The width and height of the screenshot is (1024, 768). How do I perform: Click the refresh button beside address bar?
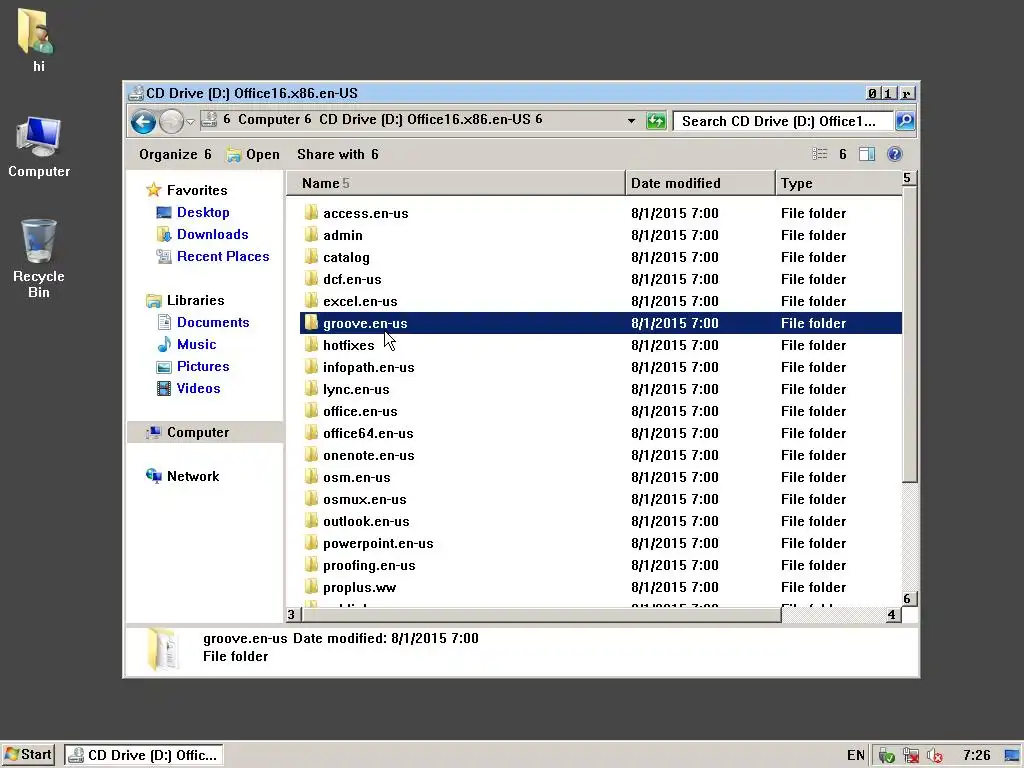click(656, 121)
